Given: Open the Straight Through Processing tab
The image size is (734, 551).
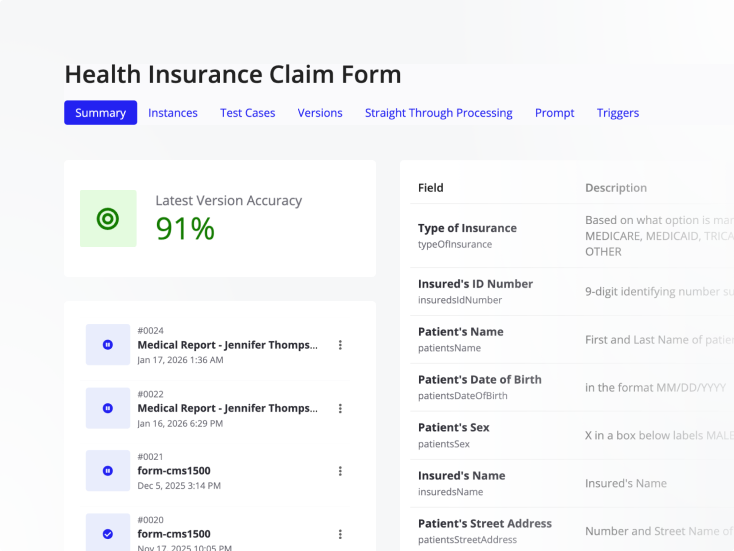Looking at the screenshot, I should (x=438, y=113).
